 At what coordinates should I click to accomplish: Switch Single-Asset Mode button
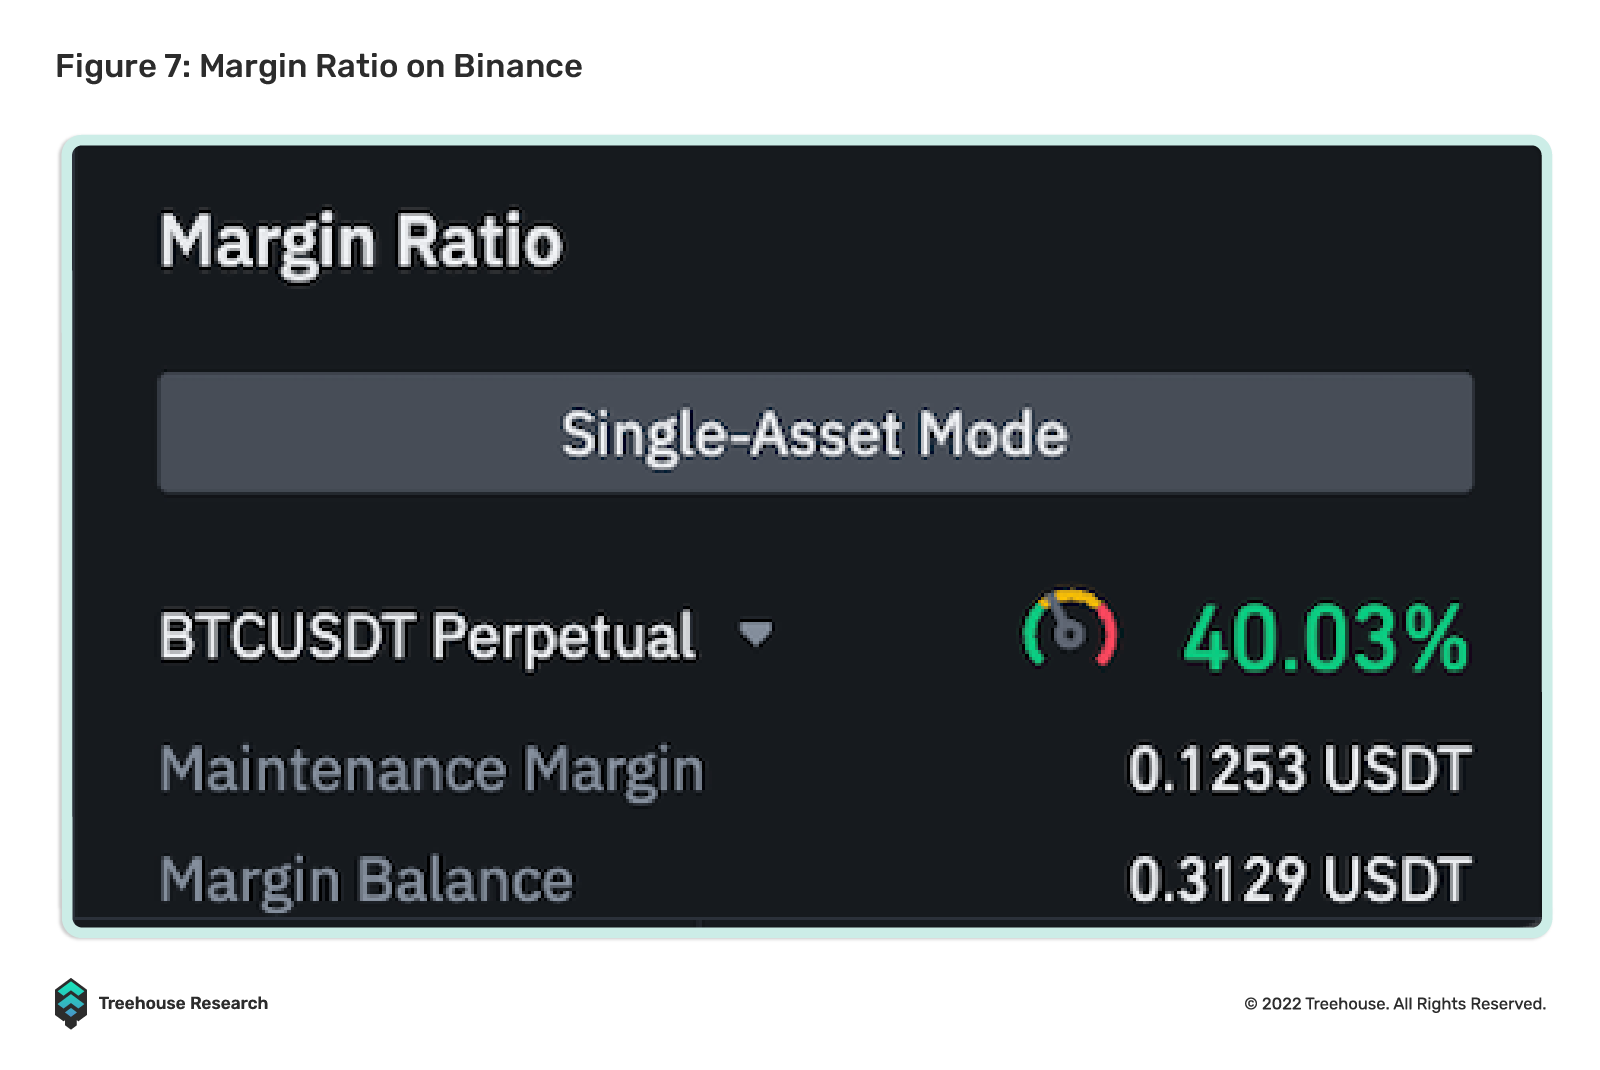click(815, 433)
